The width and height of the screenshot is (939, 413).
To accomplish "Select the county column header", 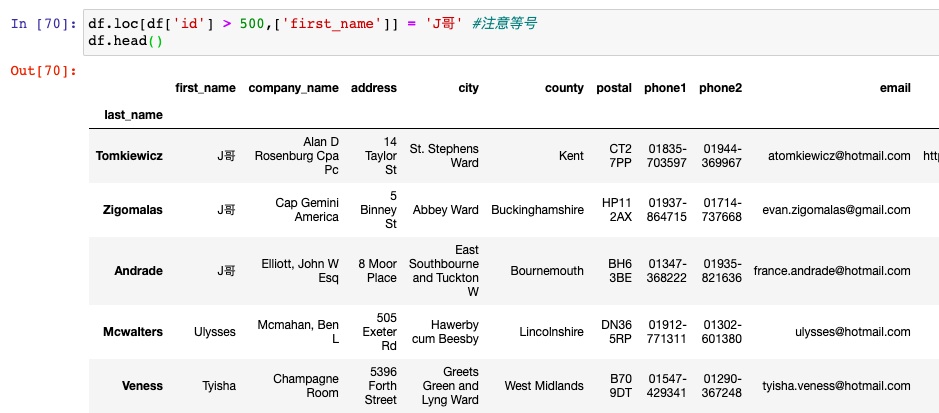I will (564, 88).
